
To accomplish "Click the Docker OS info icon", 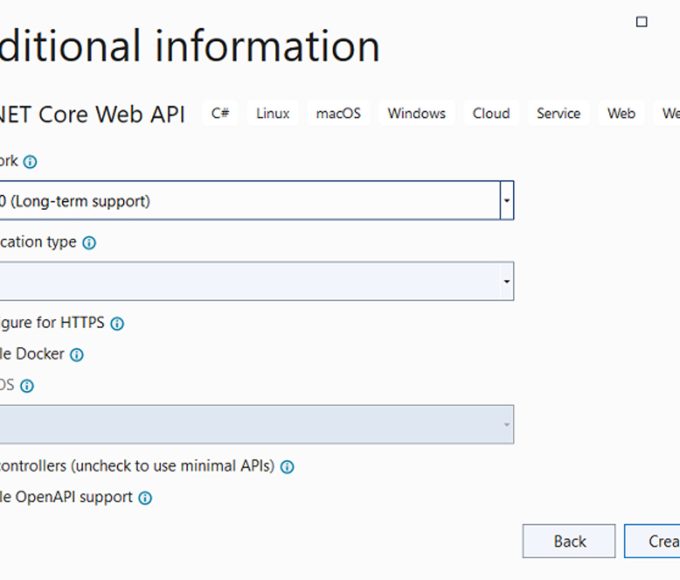I will click(27, 386).
